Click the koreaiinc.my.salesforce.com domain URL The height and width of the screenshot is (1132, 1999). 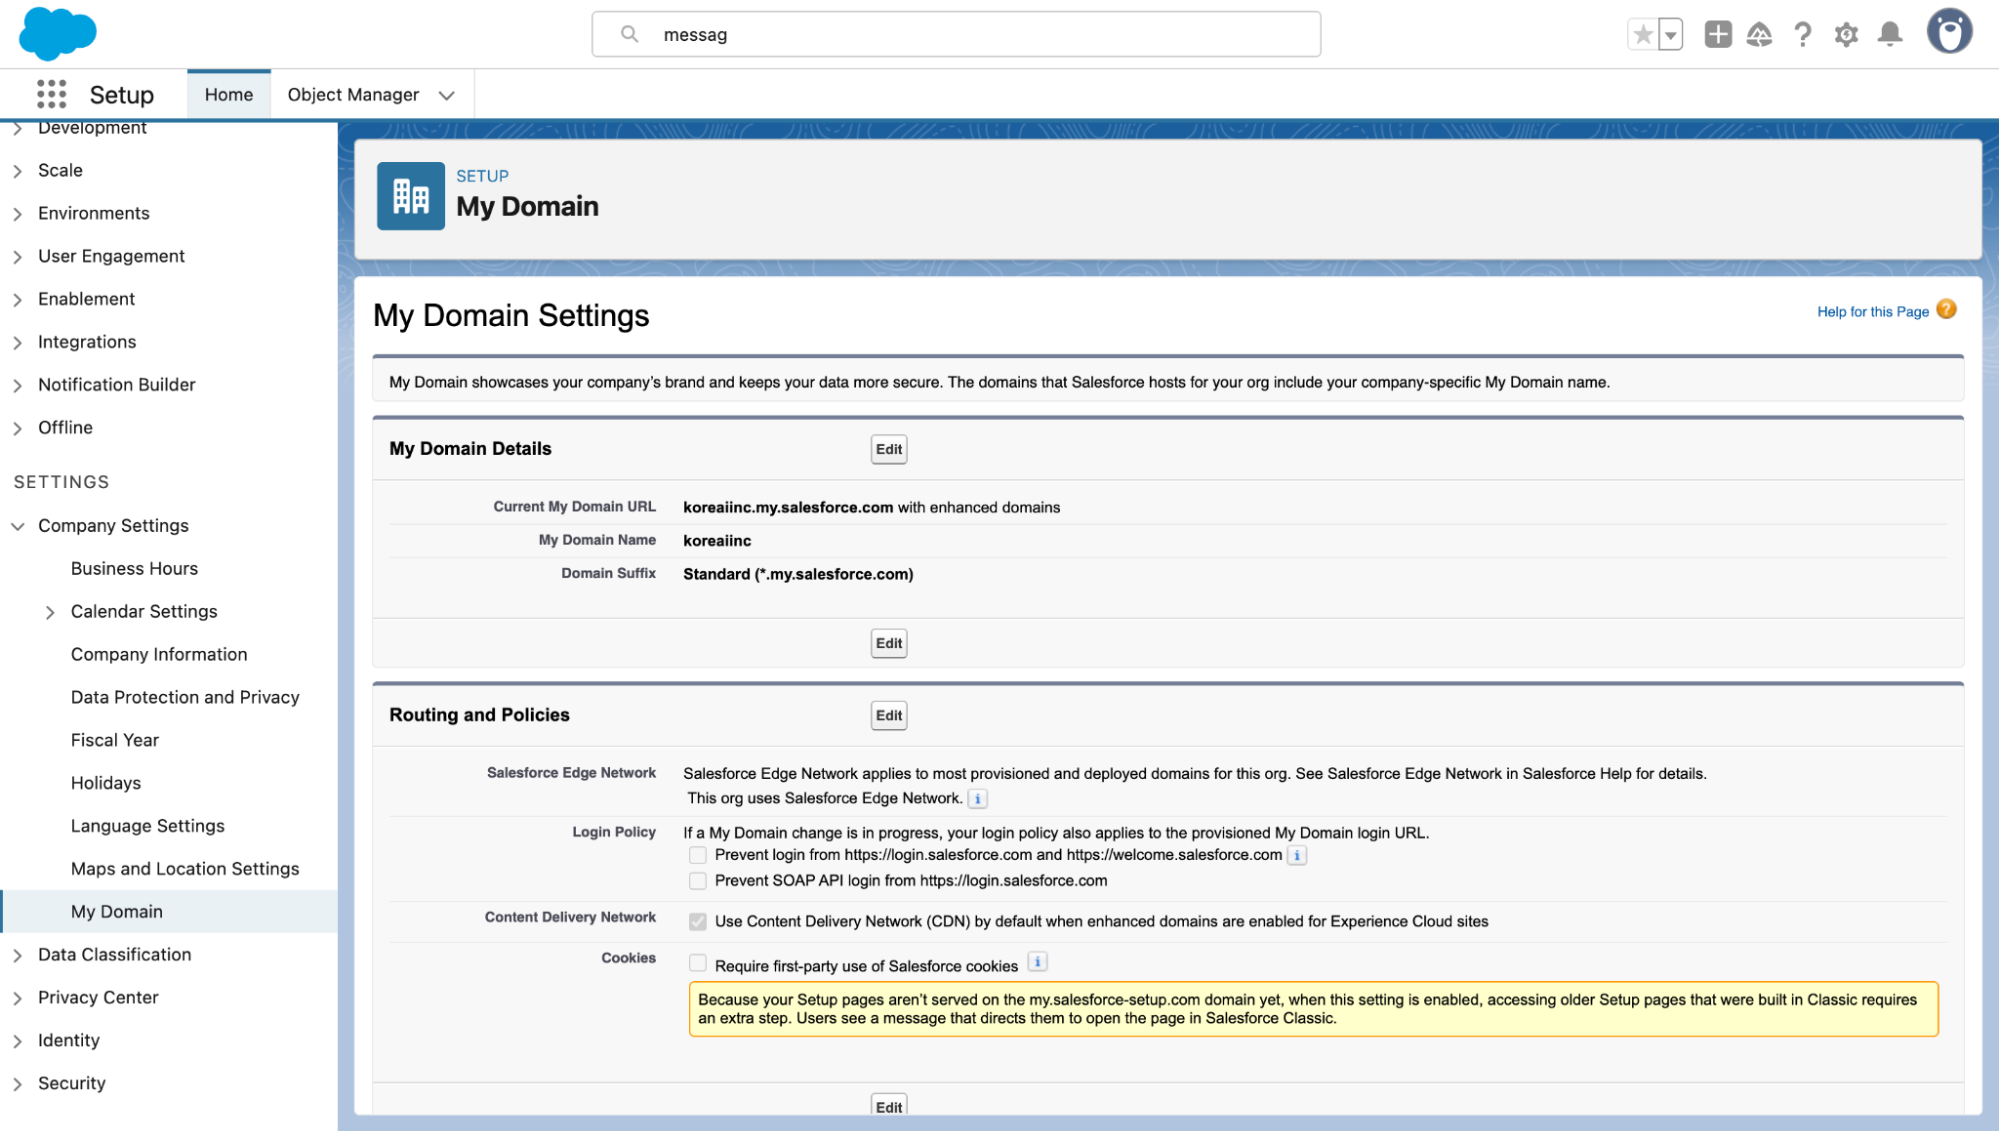click(x=788, y=507)
